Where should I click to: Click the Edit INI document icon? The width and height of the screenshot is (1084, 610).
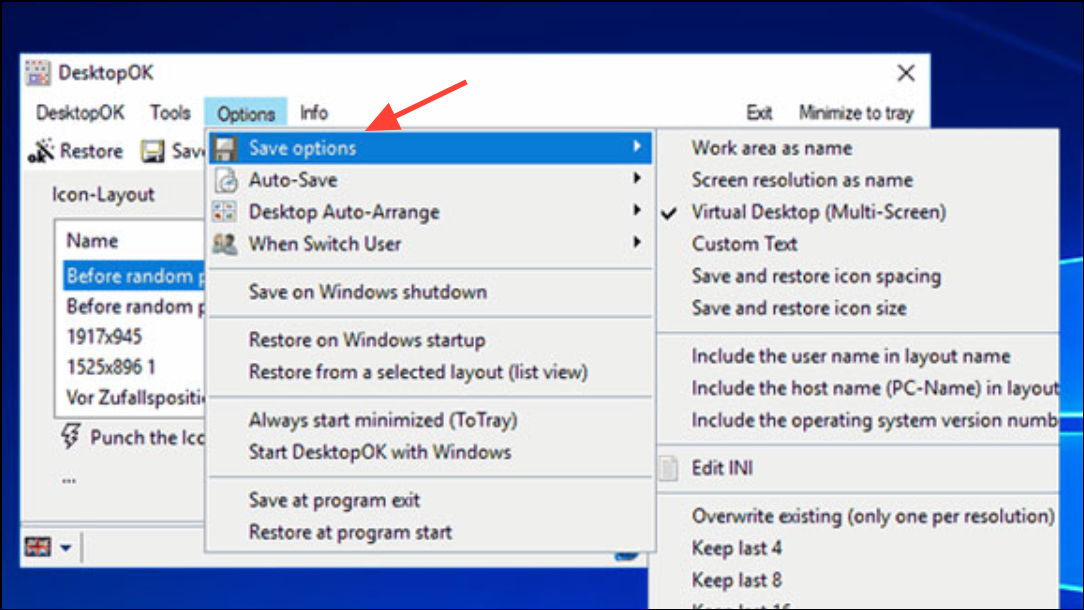click(x=669, y=468)
